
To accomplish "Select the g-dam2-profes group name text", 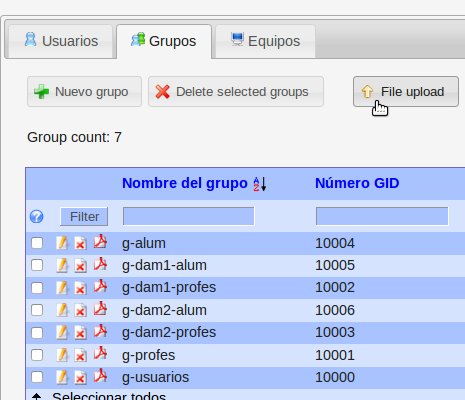I will tap(169, 333).
